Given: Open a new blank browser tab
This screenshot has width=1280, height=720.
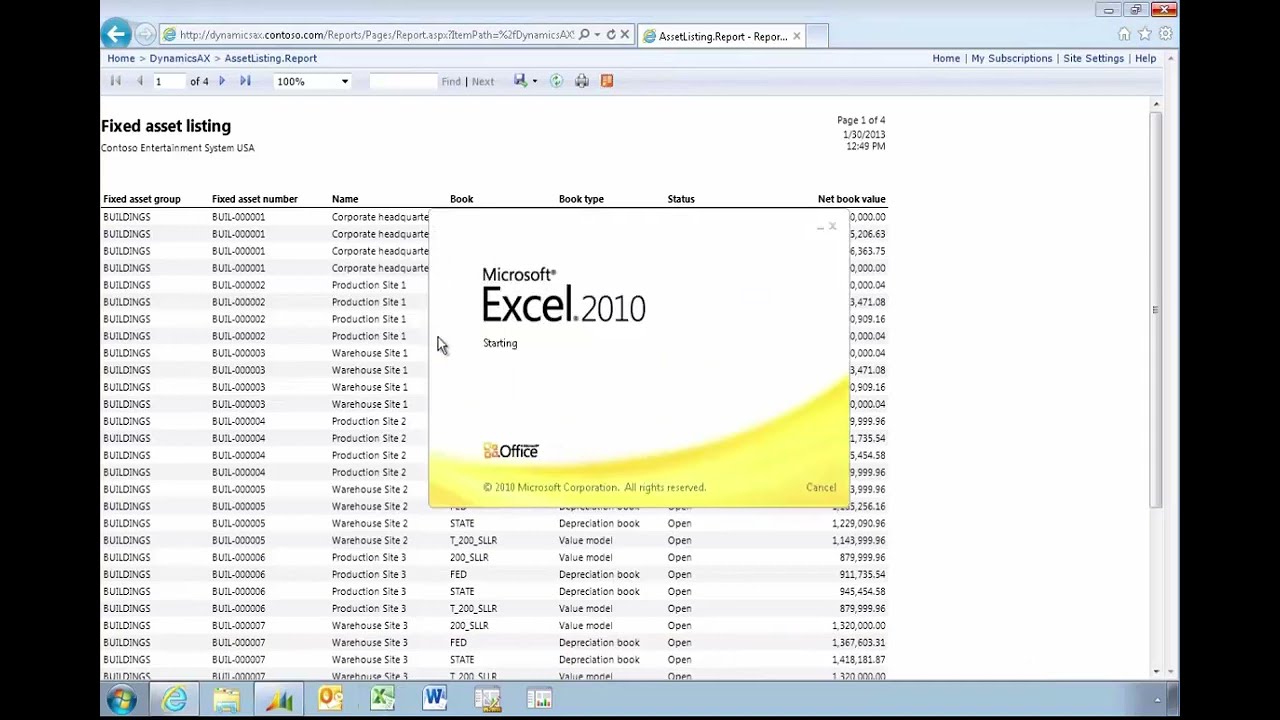Looking at the screenshot, I should point(817,36).
